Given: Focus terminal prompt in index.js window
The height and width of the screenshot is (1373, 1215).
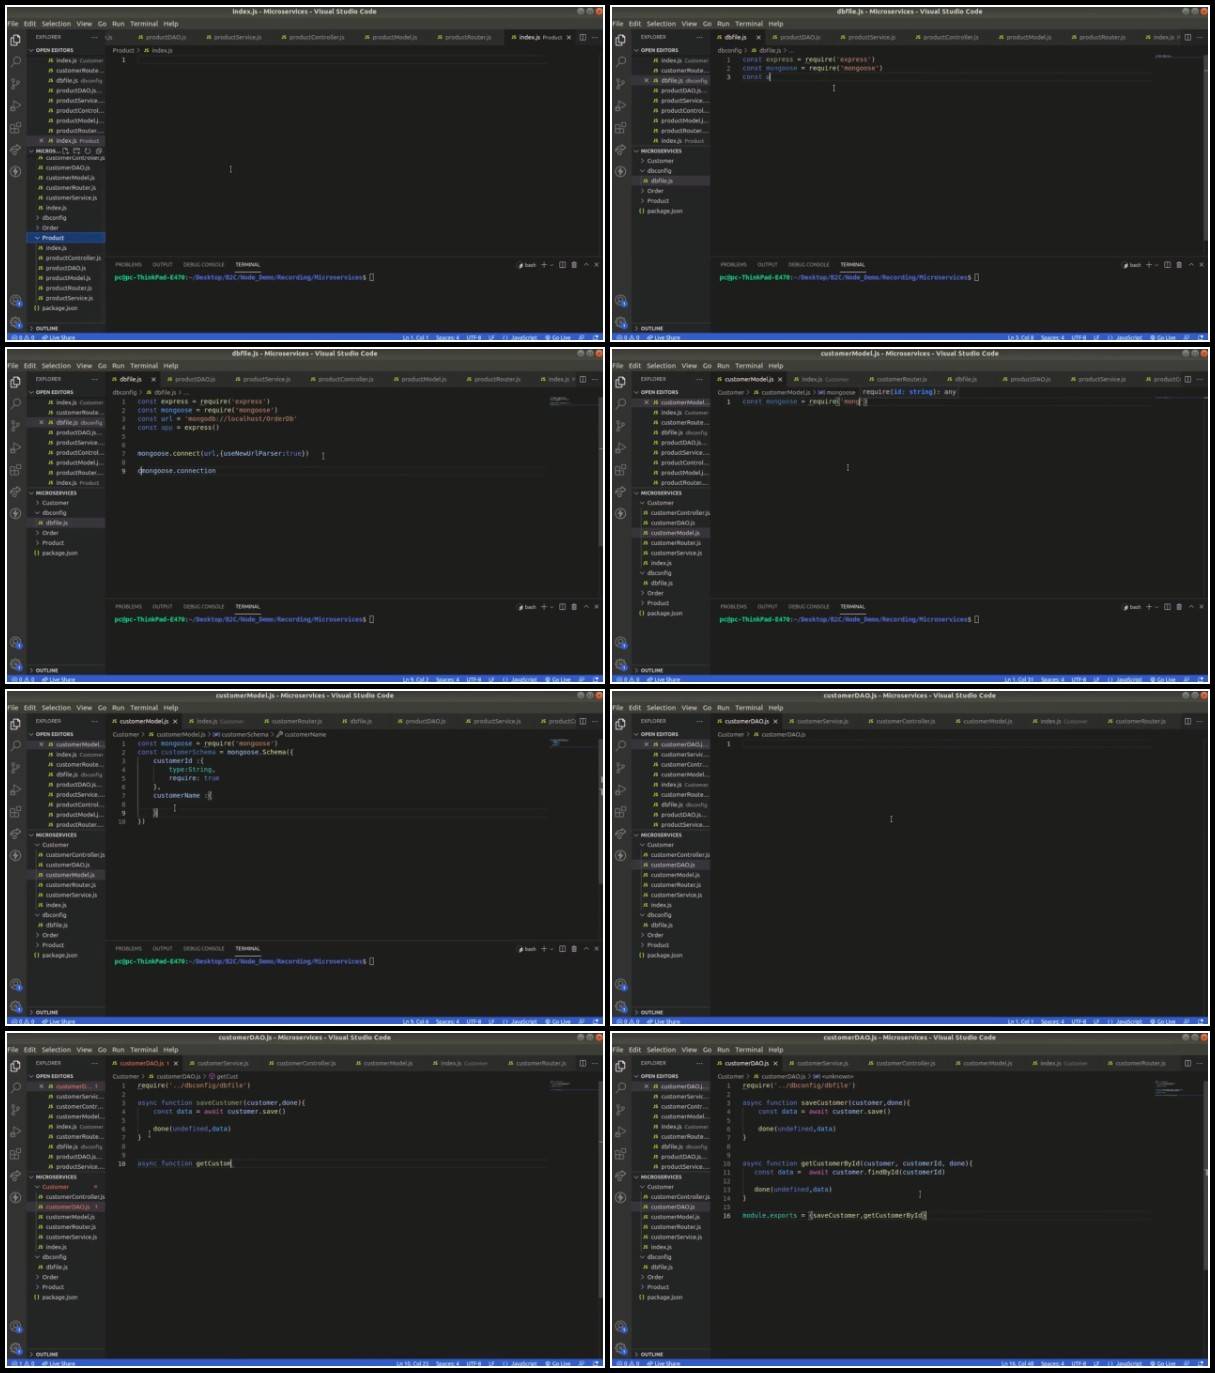Looking at the screenshot, I should pyautogui.click(x=372, y=277).
